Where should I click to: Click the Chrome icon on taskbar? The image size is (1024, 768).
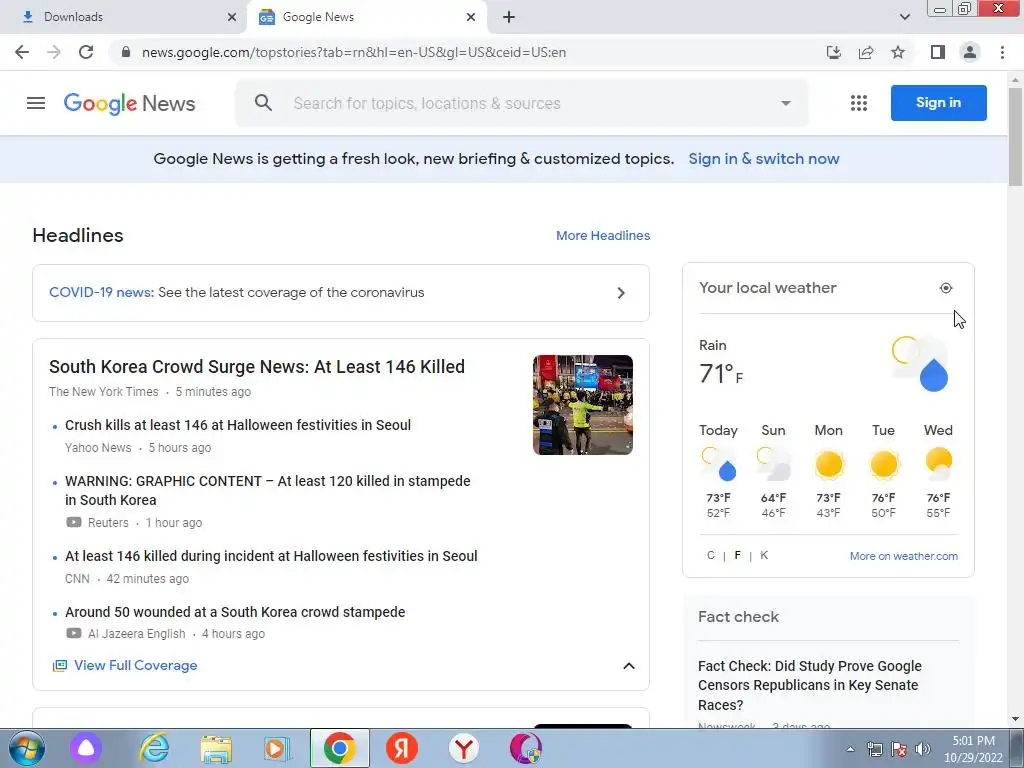point(340,748)
